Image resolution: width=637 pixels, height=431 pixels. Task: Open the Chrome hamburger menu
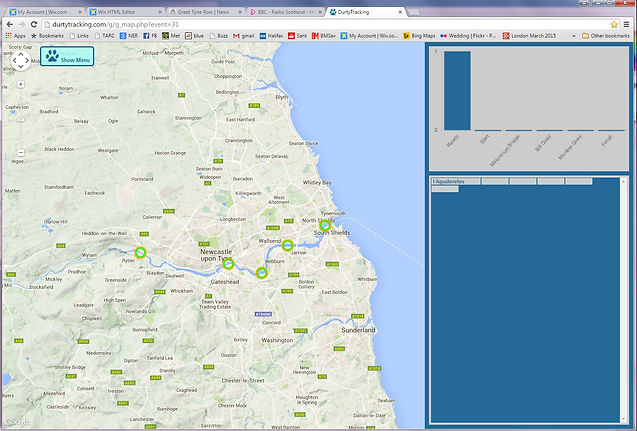tap(626, 24)
